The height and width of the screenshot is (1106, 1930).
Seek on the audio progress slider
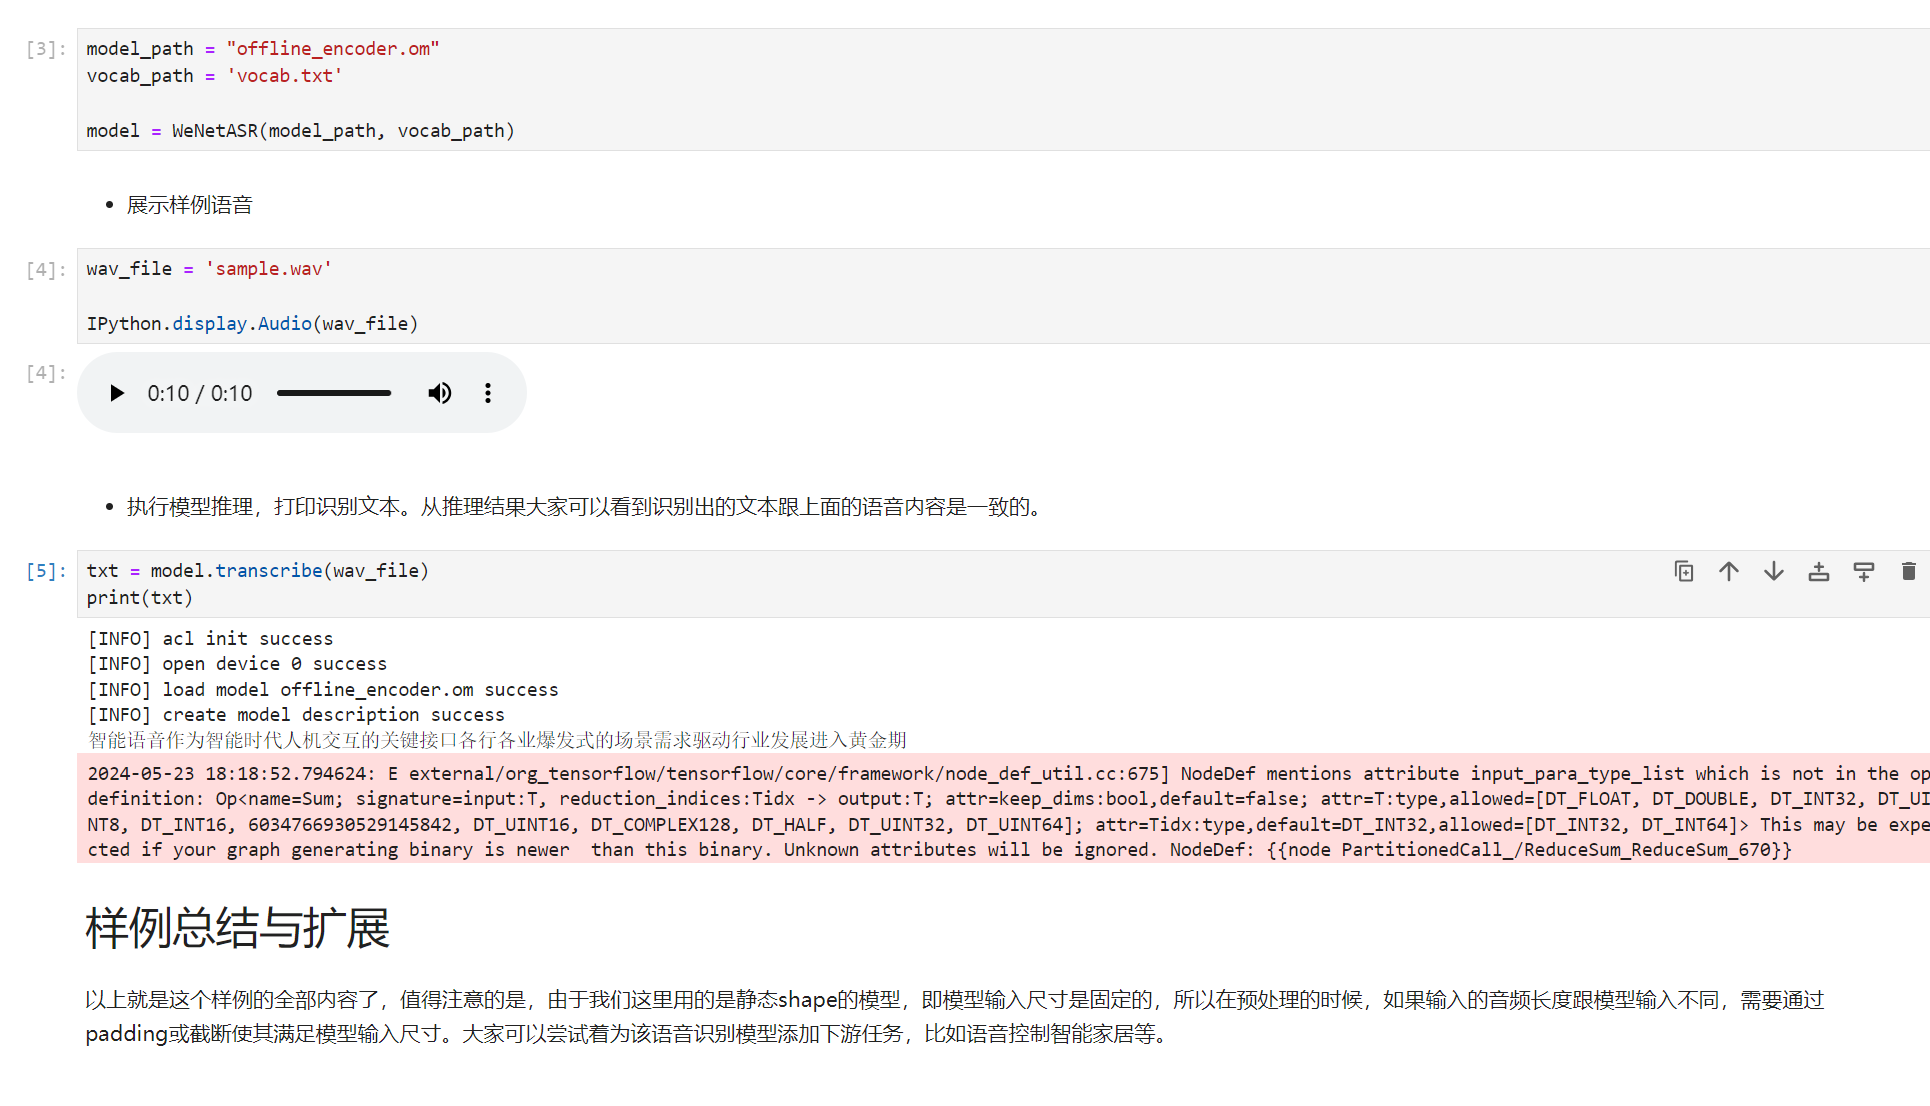point(334,393)
